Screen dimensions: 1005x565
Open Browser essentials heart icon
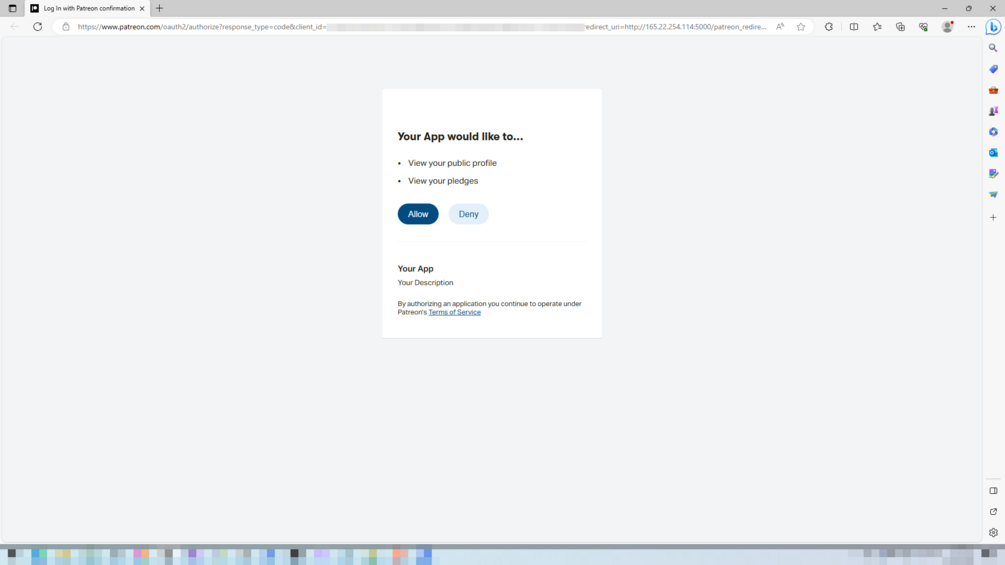[x=924, y=27]
